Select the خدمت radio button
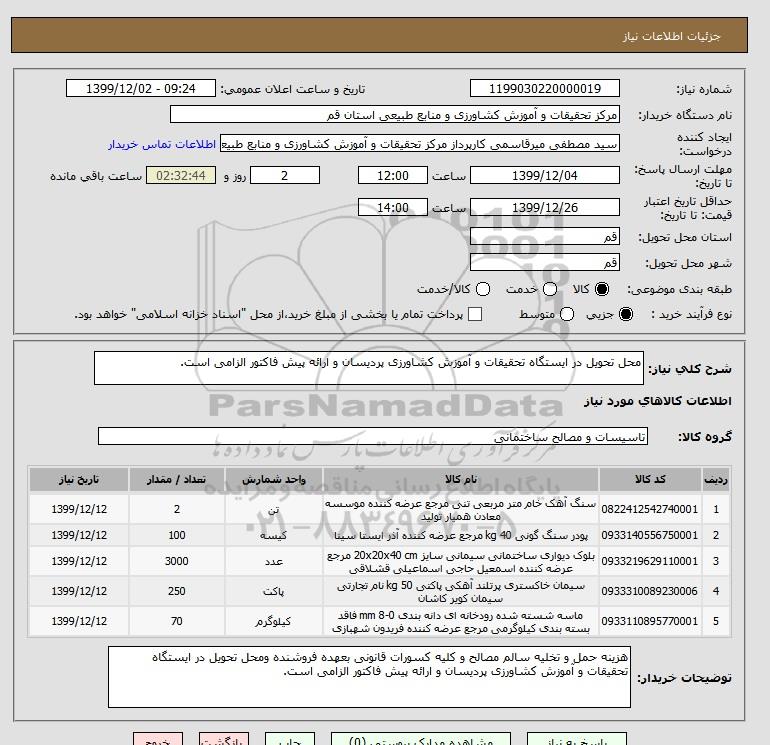The width and height of the screenshot is (770, 745). (550, 289)
